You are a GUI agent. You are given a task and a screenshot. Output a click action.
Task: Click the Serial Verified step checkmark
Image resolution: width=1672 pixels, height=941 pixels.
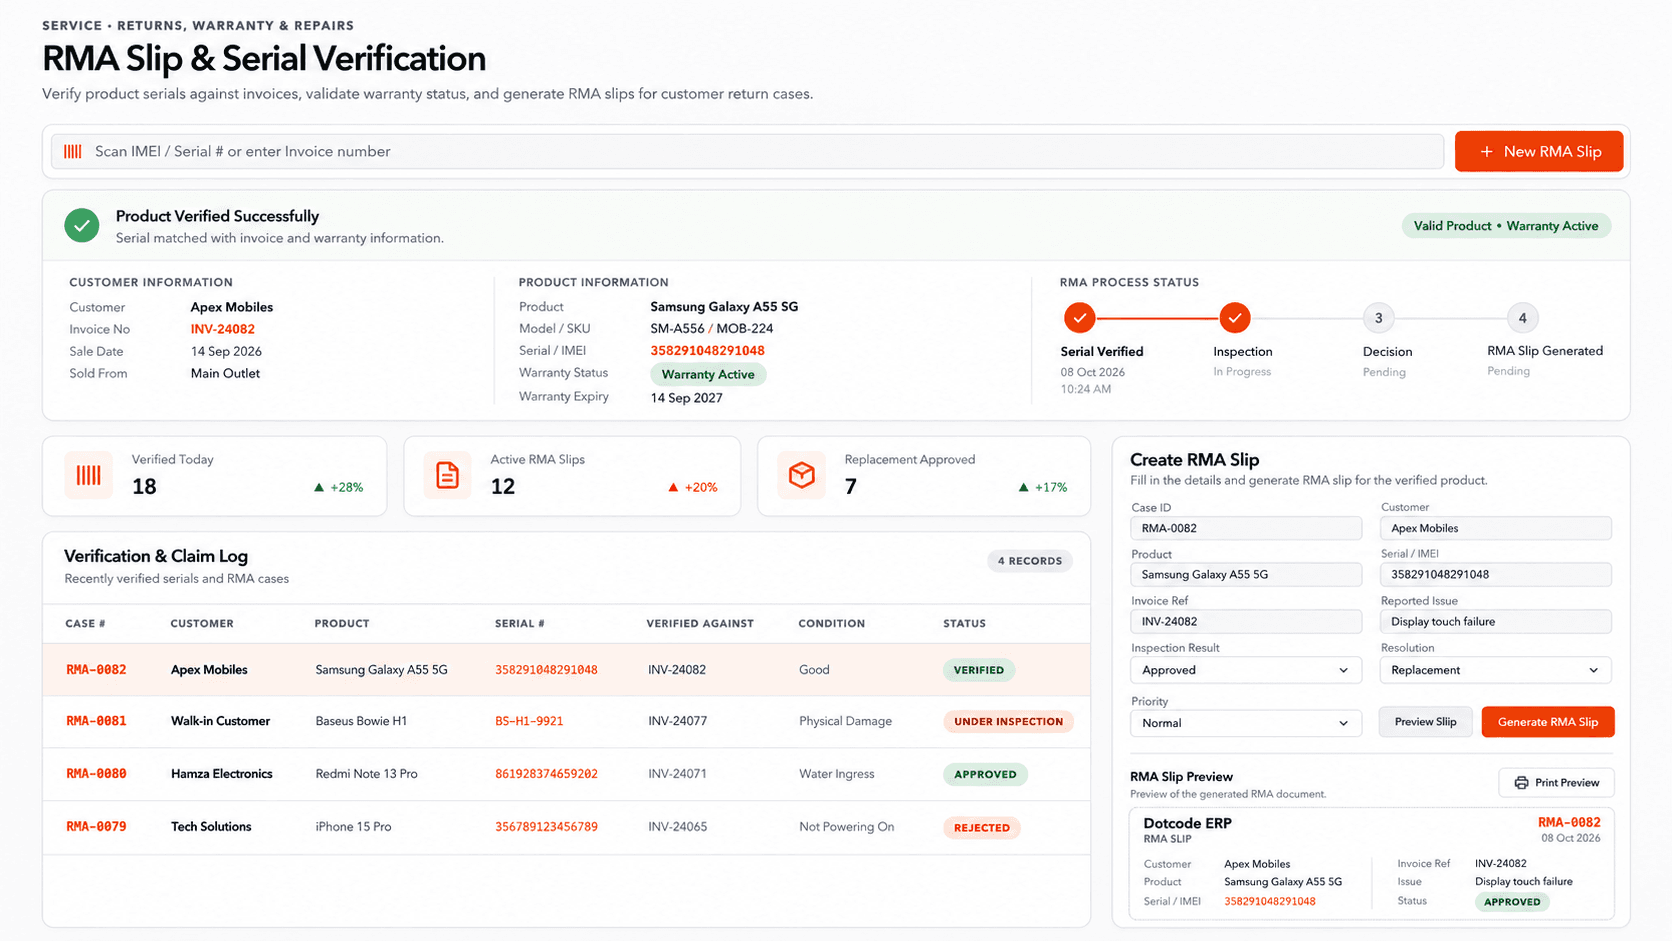(x=1079, y=318)
